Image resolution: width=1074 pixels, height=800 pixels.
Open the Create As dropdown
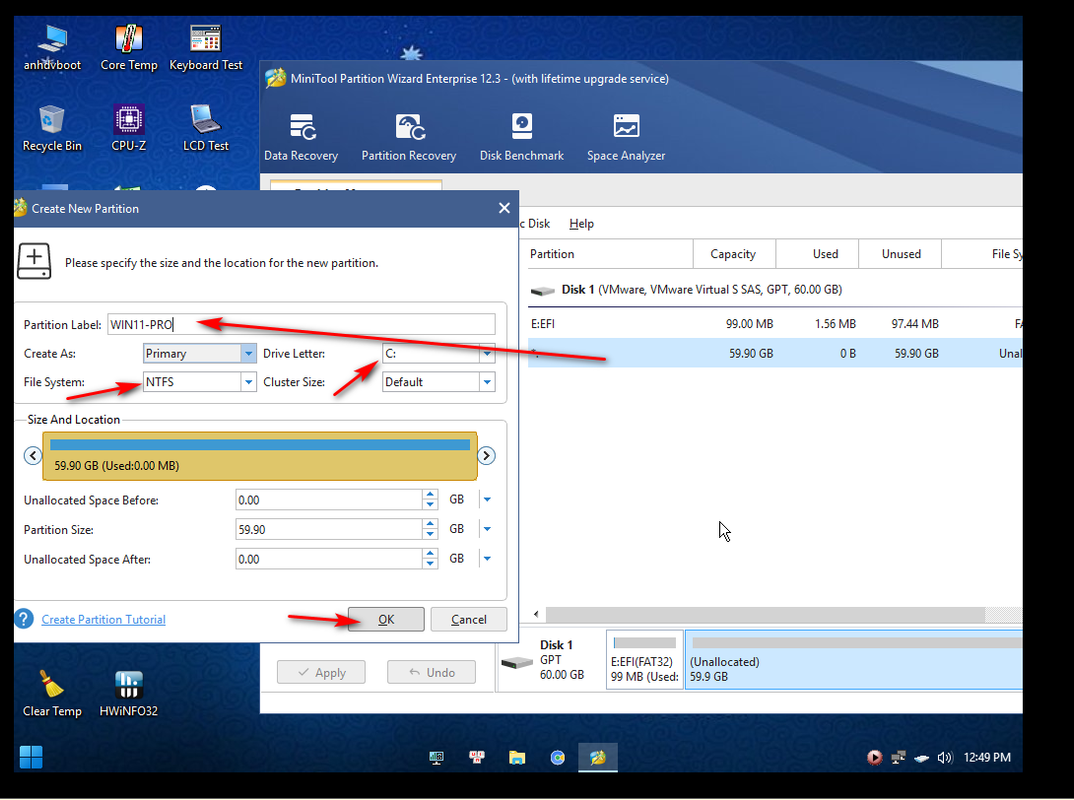pos(249,353)
